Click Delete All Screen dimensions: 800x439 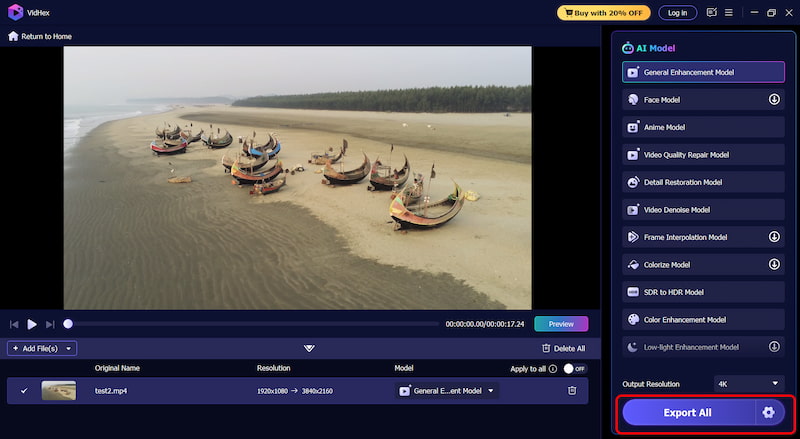[x=563, y=349]
